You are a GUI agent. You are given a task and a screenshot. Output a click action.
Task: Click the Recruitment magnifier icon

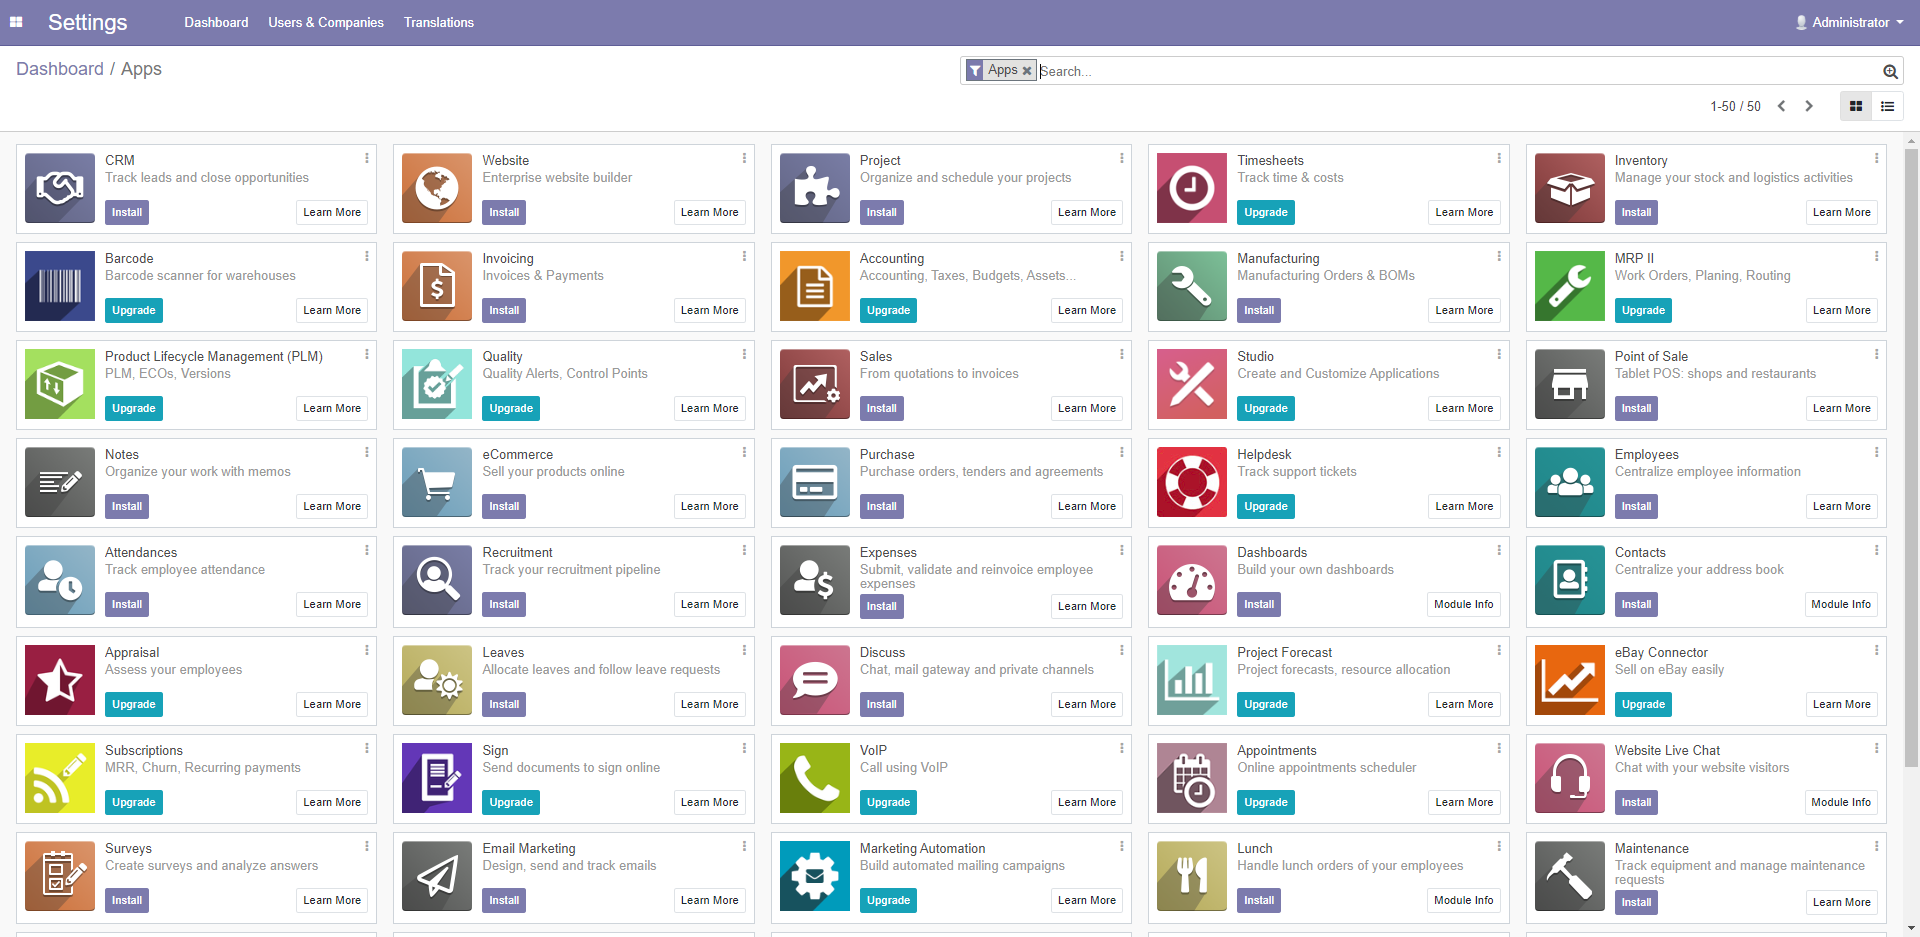(437, 580)
